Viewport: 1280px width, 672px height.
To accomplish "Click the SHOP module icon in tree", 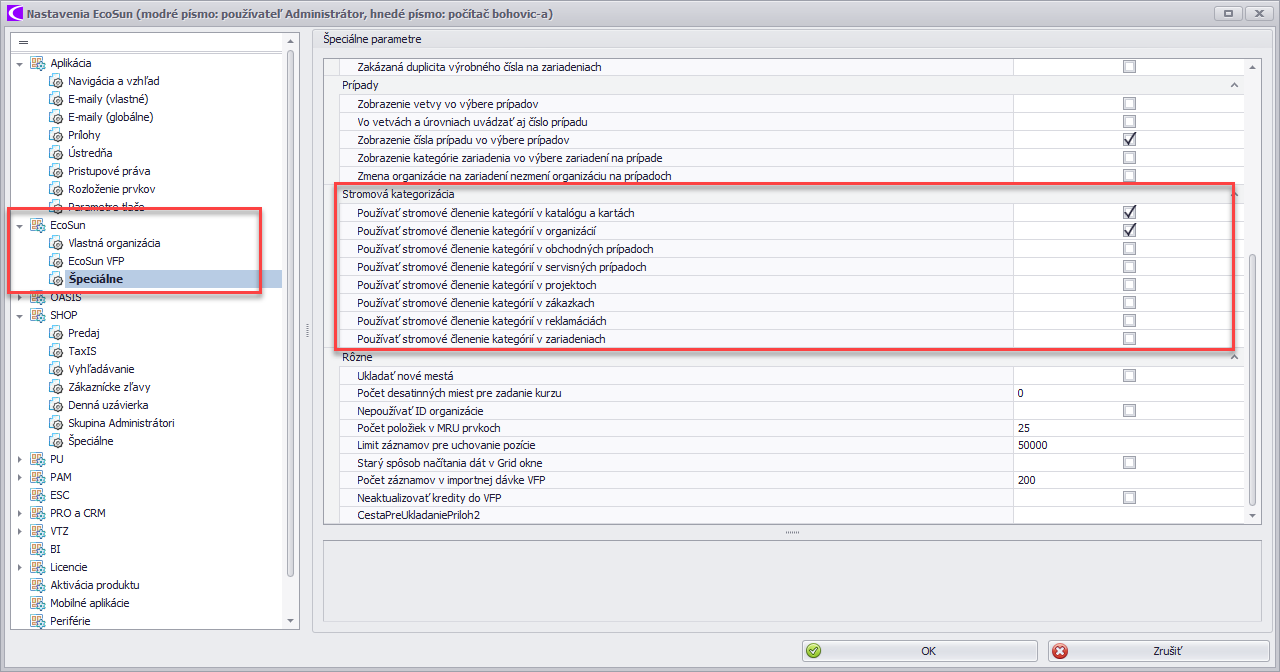I will [x=38, y=315].
